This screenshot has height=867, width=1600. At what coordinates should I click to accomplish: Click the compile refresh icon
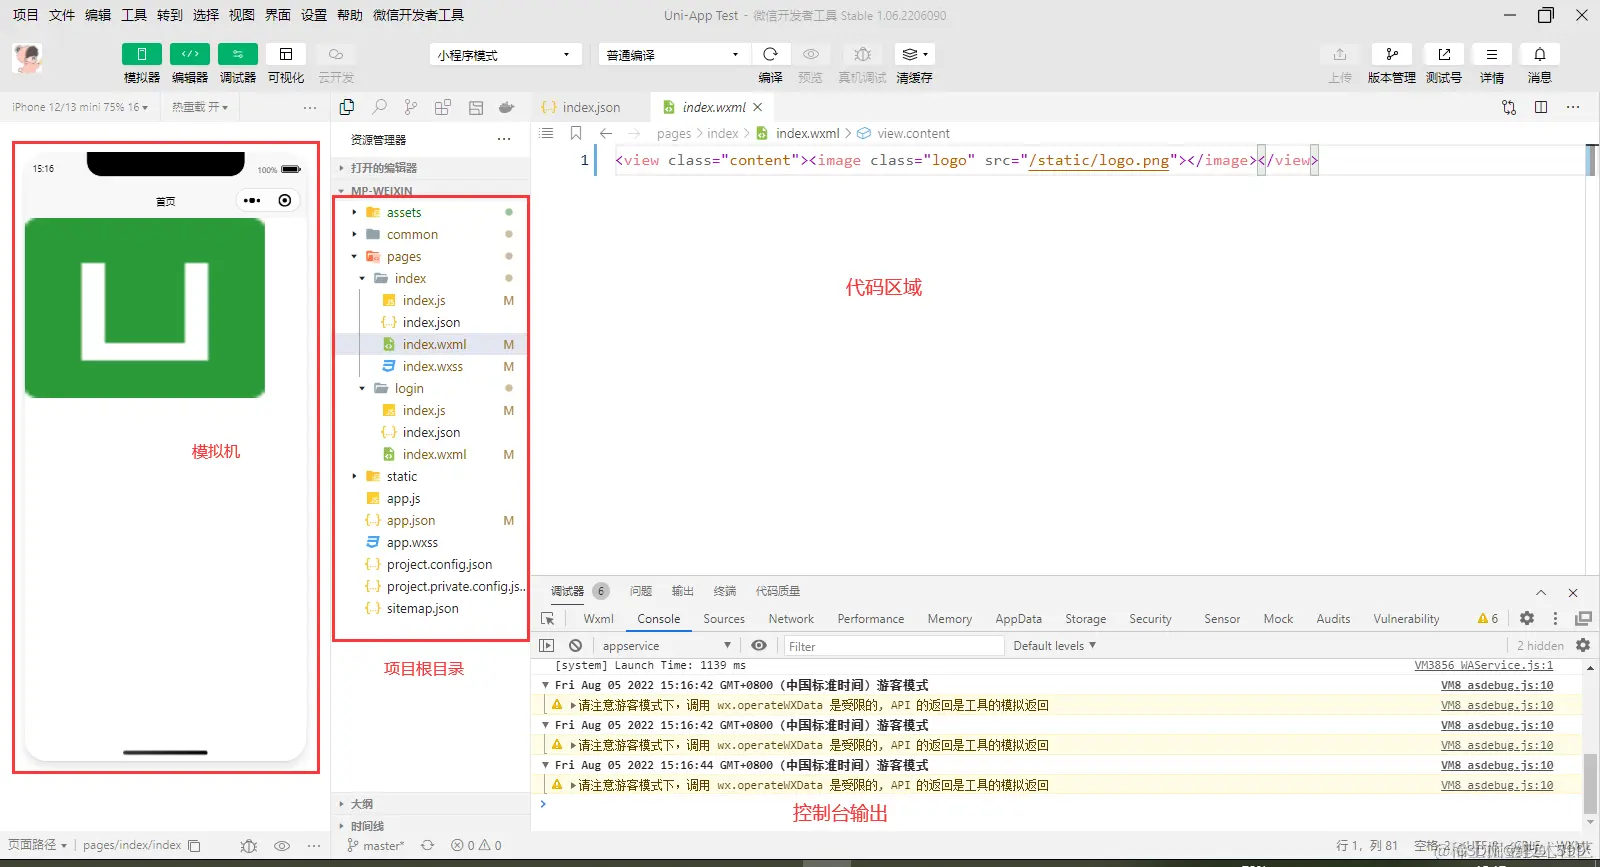click(x=770, y=54)
